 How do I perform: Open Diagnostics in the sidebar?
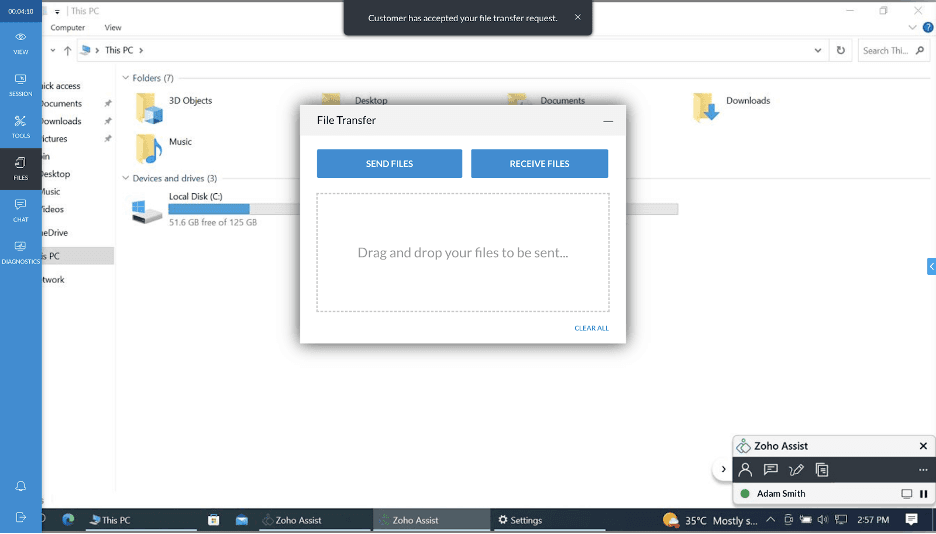click(x=21, y=252)
